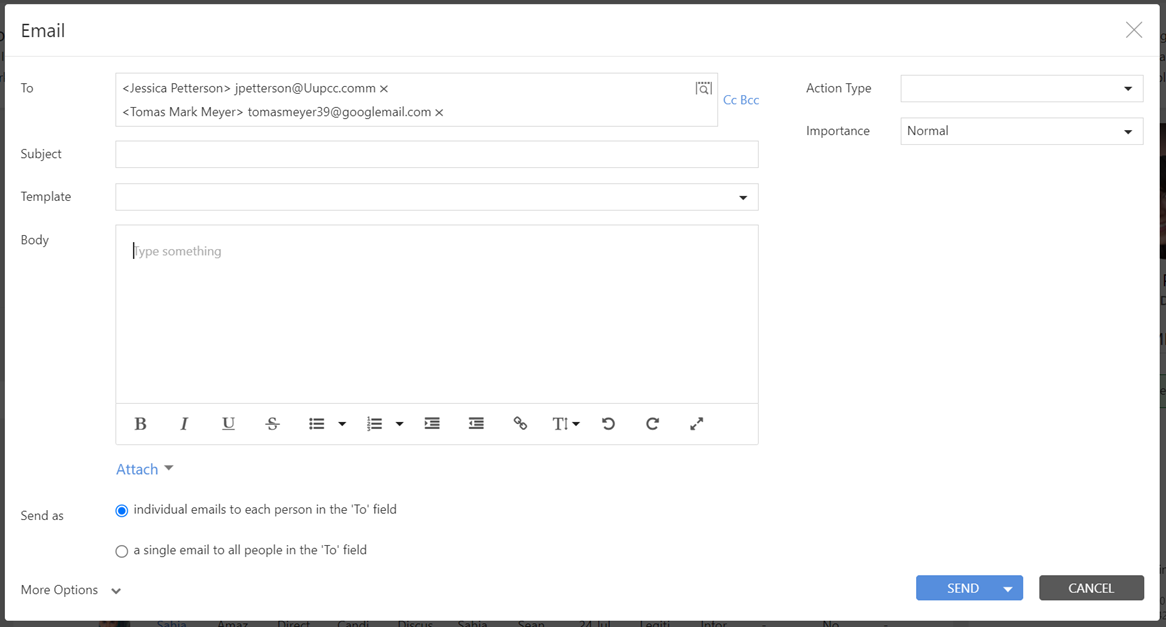This screenshot has height=627, width=1166.
Task: Select individual emails to each person option
Action: pos(122,511)
